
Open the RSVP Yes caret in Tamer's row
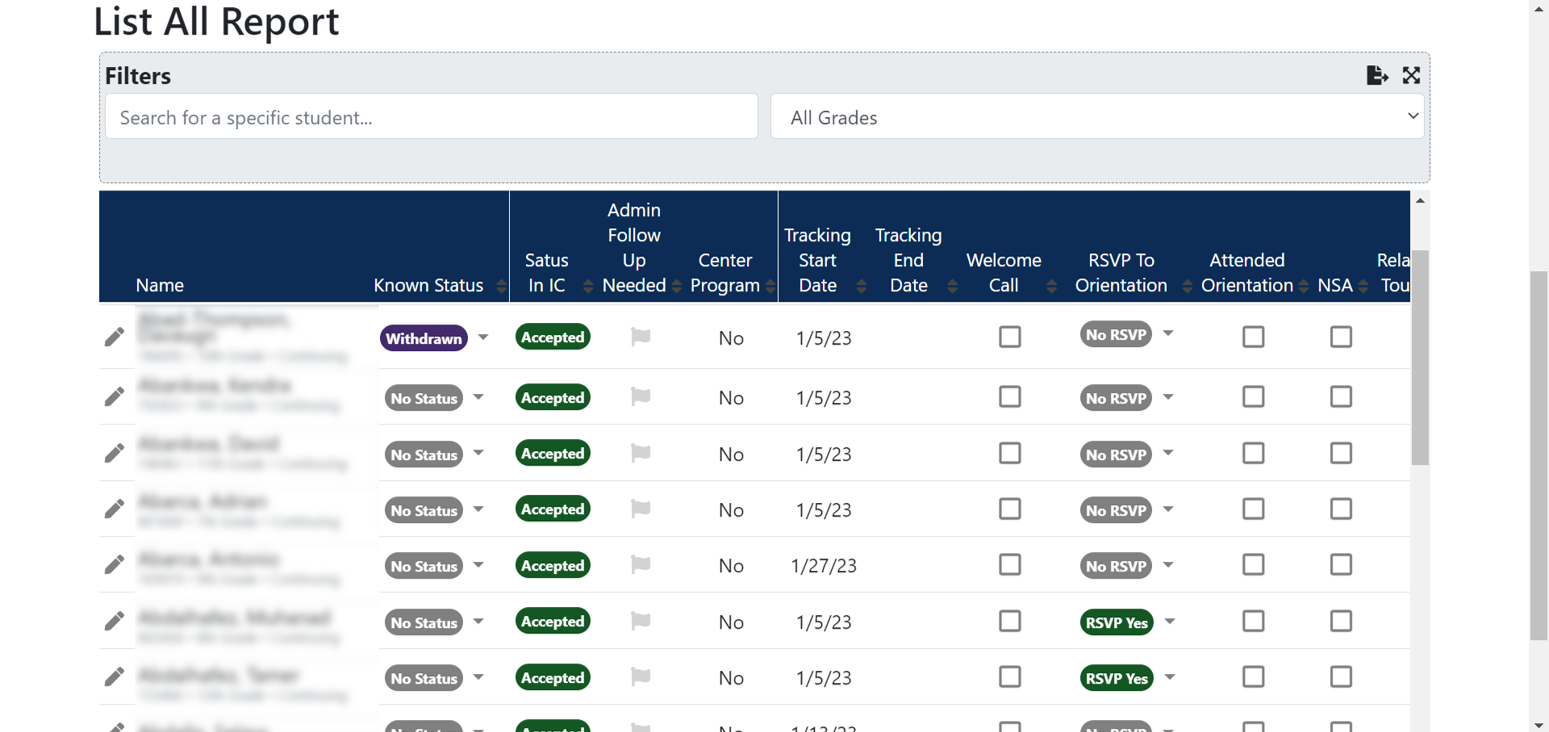(1169, 677)
